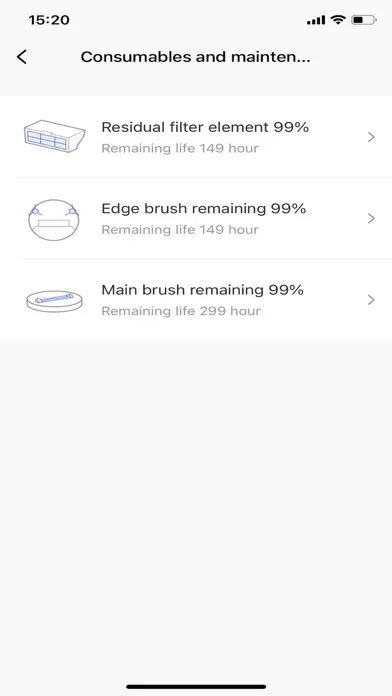Screen dimensions: 392x696
Task: Open Residual filter element 99% entry
Action: [196, 137]
